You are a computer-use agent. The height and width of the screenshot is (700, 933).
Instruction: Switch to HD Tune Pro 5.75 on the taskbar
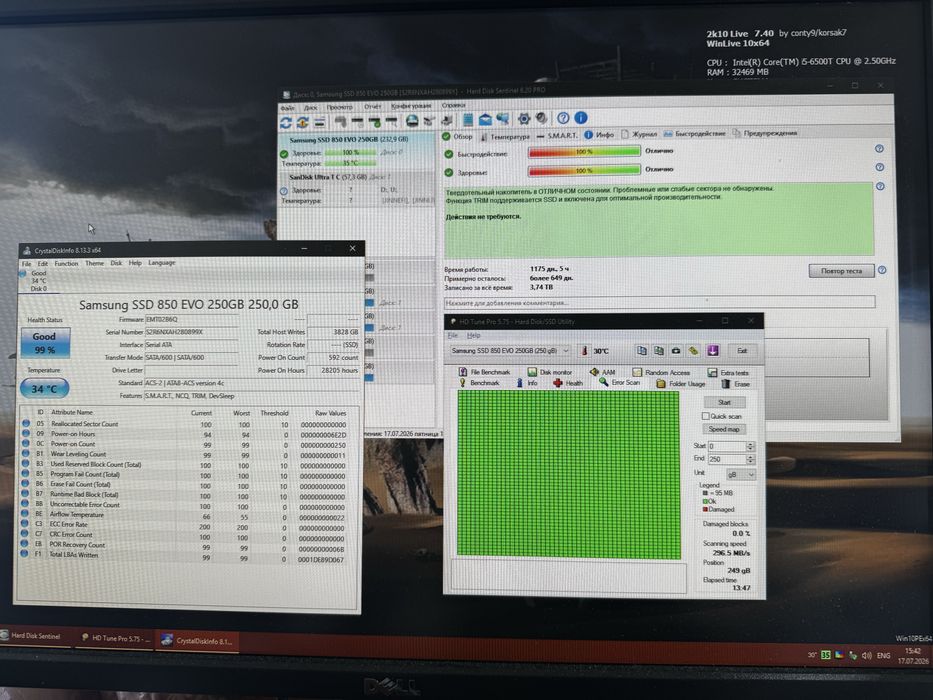(x=114, y=639)
